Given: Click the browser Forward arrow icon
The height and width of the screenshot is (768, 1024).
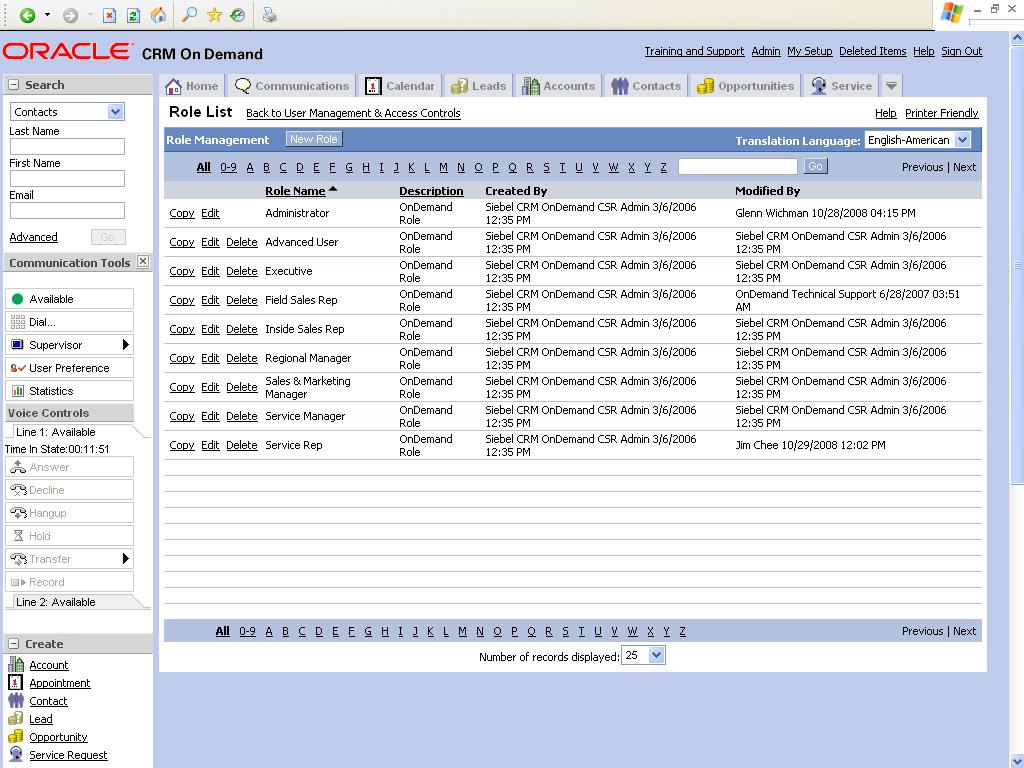Looking at the screenshot, I should tap(70, 15).
